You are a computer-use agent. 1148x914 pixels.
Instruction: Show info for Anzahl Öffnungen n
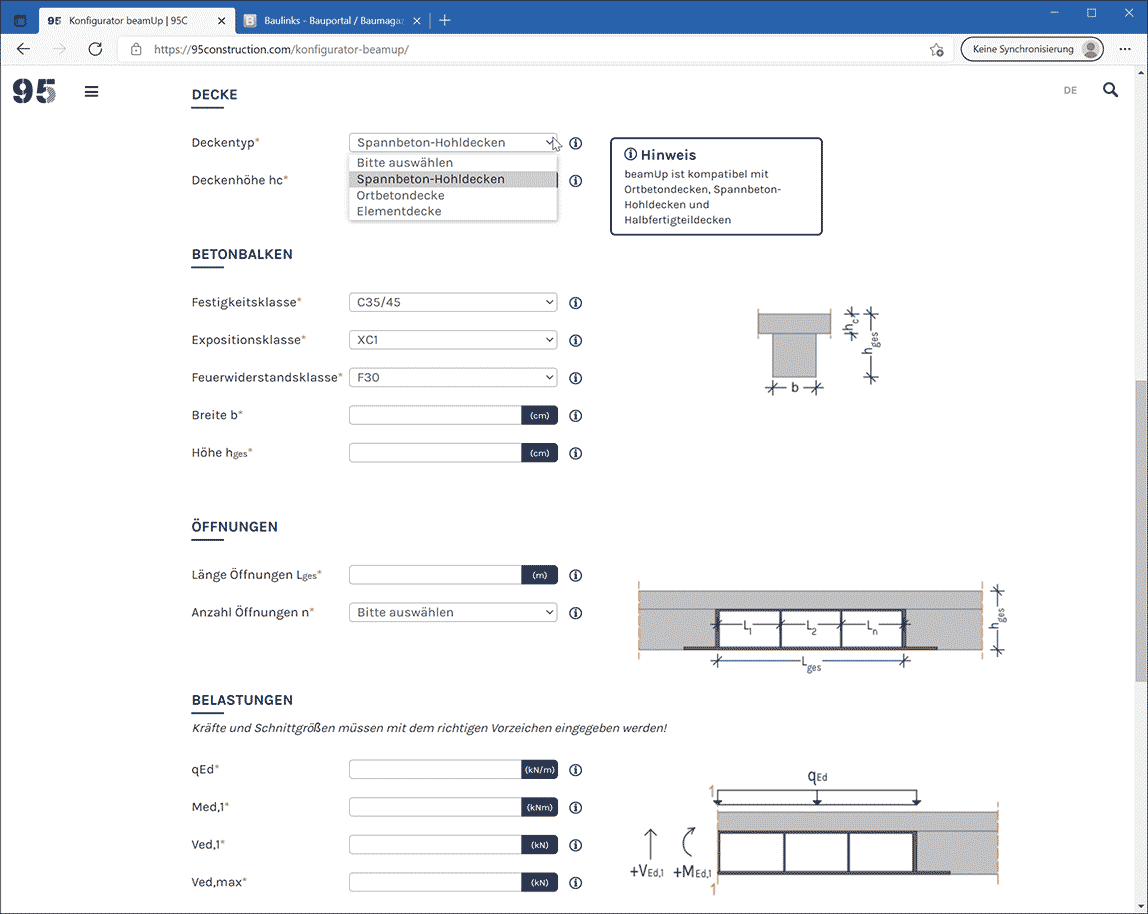575,613
